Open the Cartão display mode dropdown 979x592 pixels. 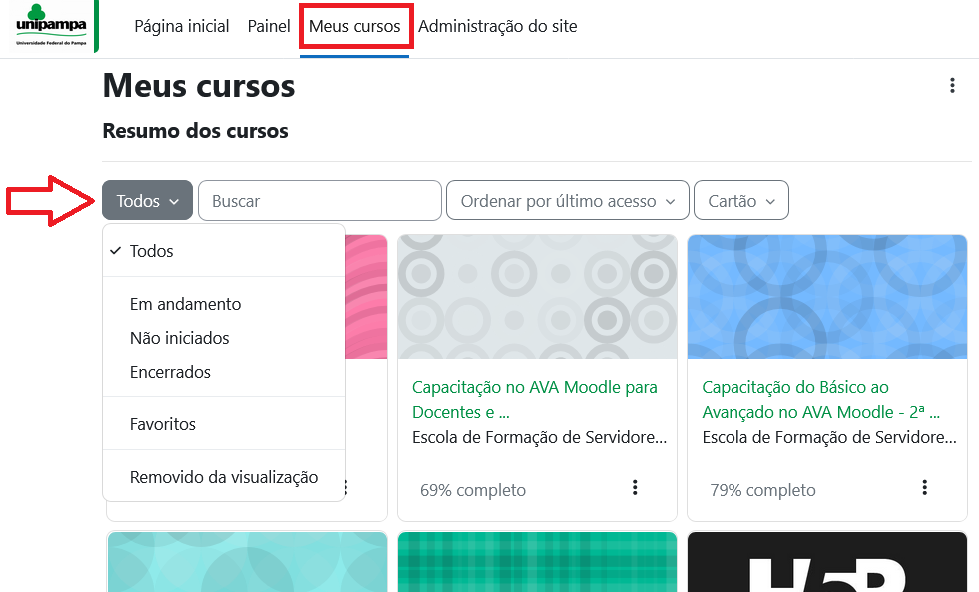click(x=740, y=200)
